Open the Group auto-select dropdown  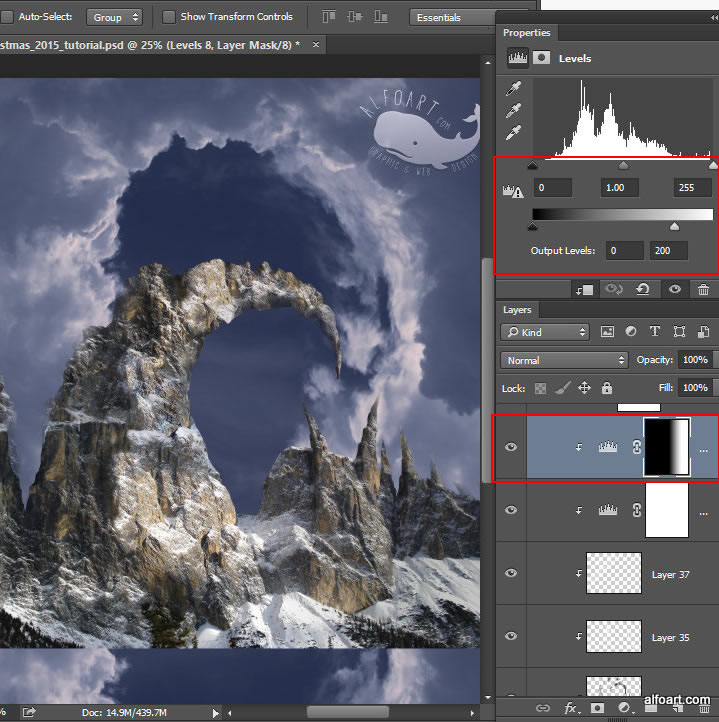pyautogui.click(x=114, y=17)
